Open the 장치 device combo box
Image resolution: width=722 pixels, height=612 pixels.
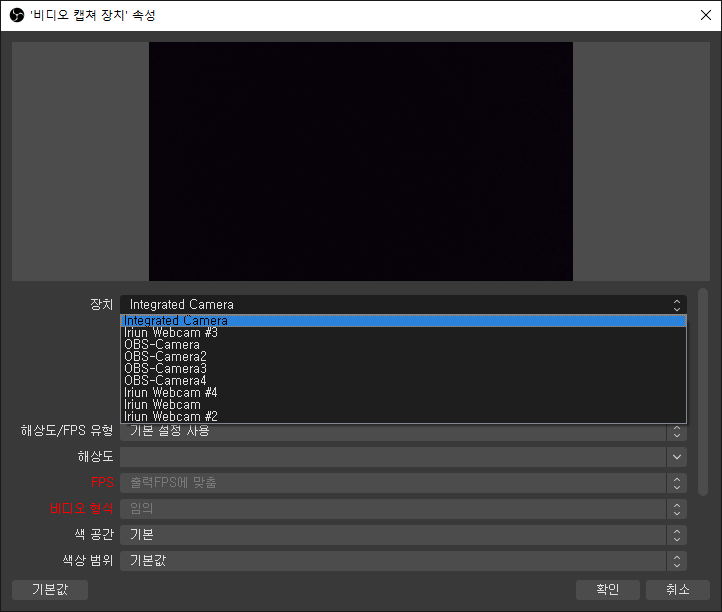click(x=403, y=305)
